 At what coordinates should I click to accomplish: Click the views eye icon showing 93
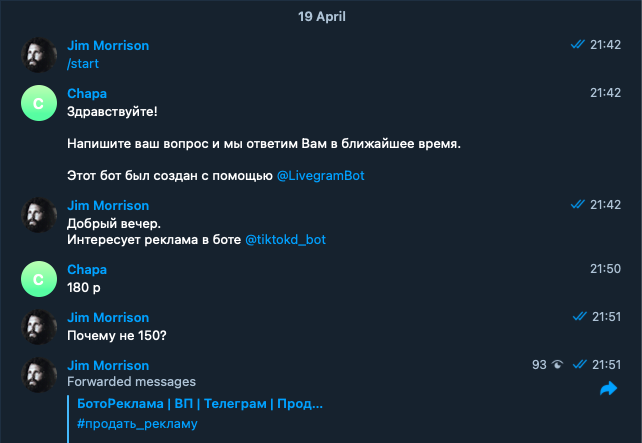click(x=558, y=366)
